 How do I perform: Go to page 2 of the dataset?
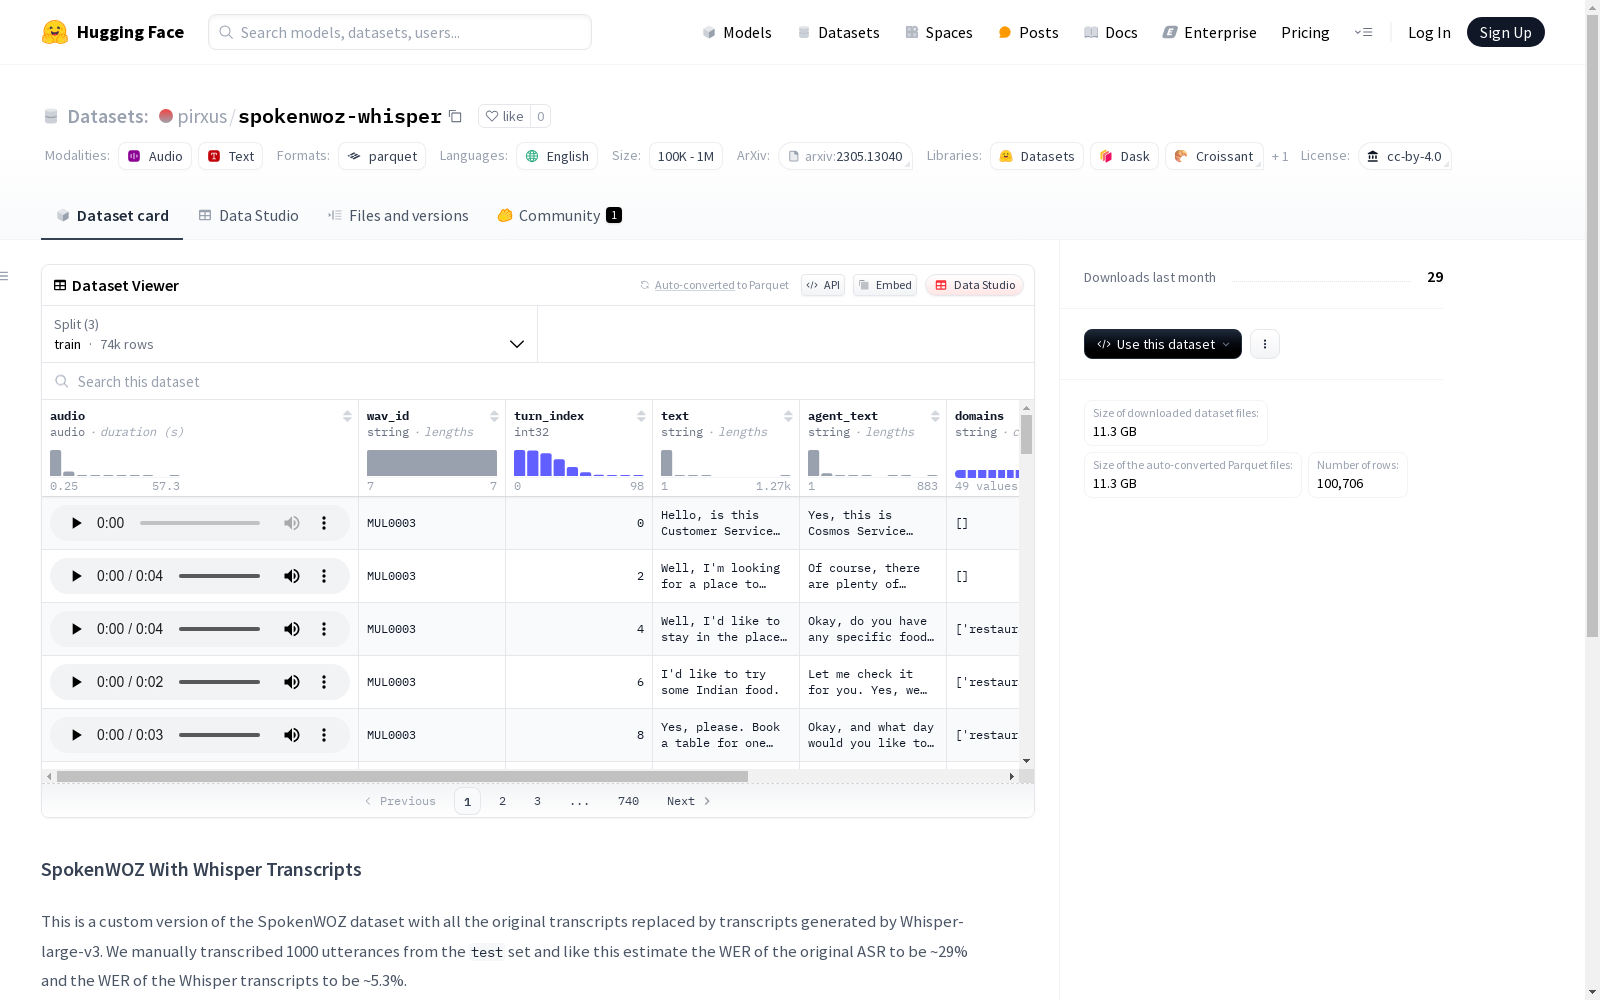(x=502, y=801)
